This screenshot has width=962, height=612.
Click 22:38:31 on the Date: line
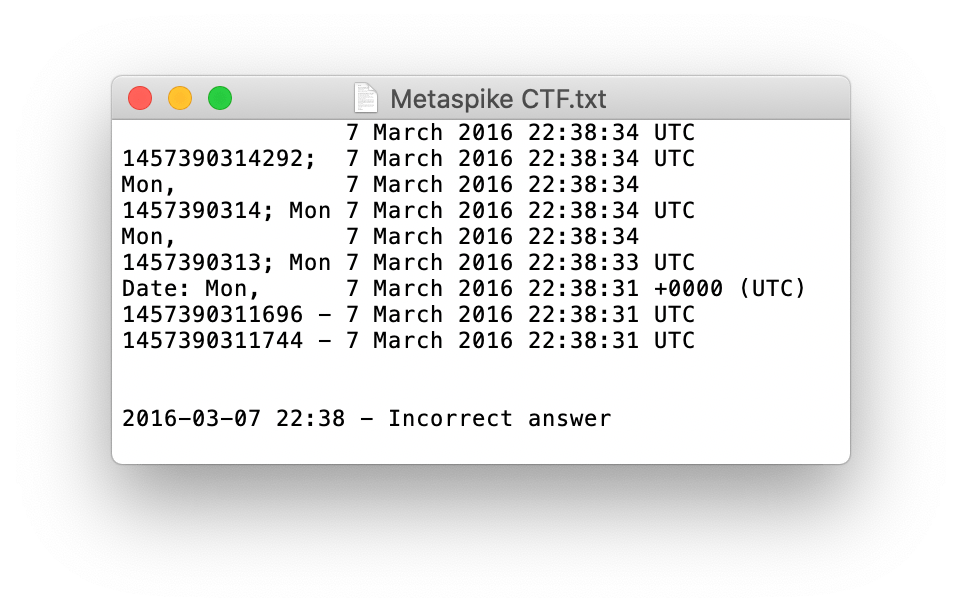point(583,289)
